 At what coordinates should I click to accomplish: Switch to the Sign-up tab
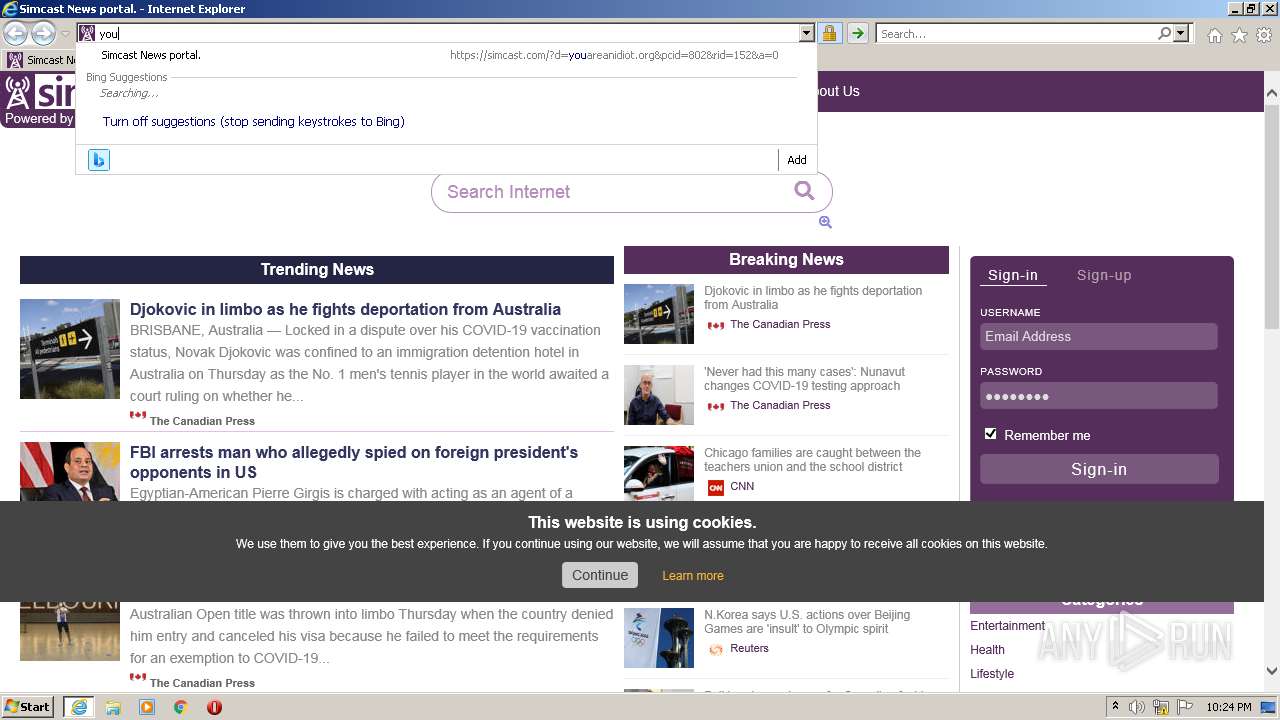(x=1104, y=276)
